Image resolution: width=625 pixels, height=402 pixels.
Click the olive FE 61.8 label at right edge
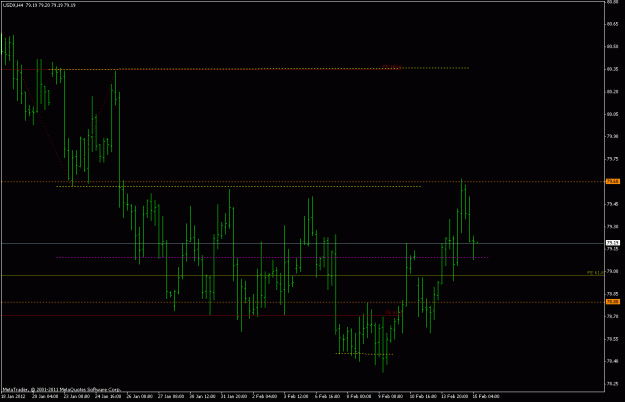[595, 273]
